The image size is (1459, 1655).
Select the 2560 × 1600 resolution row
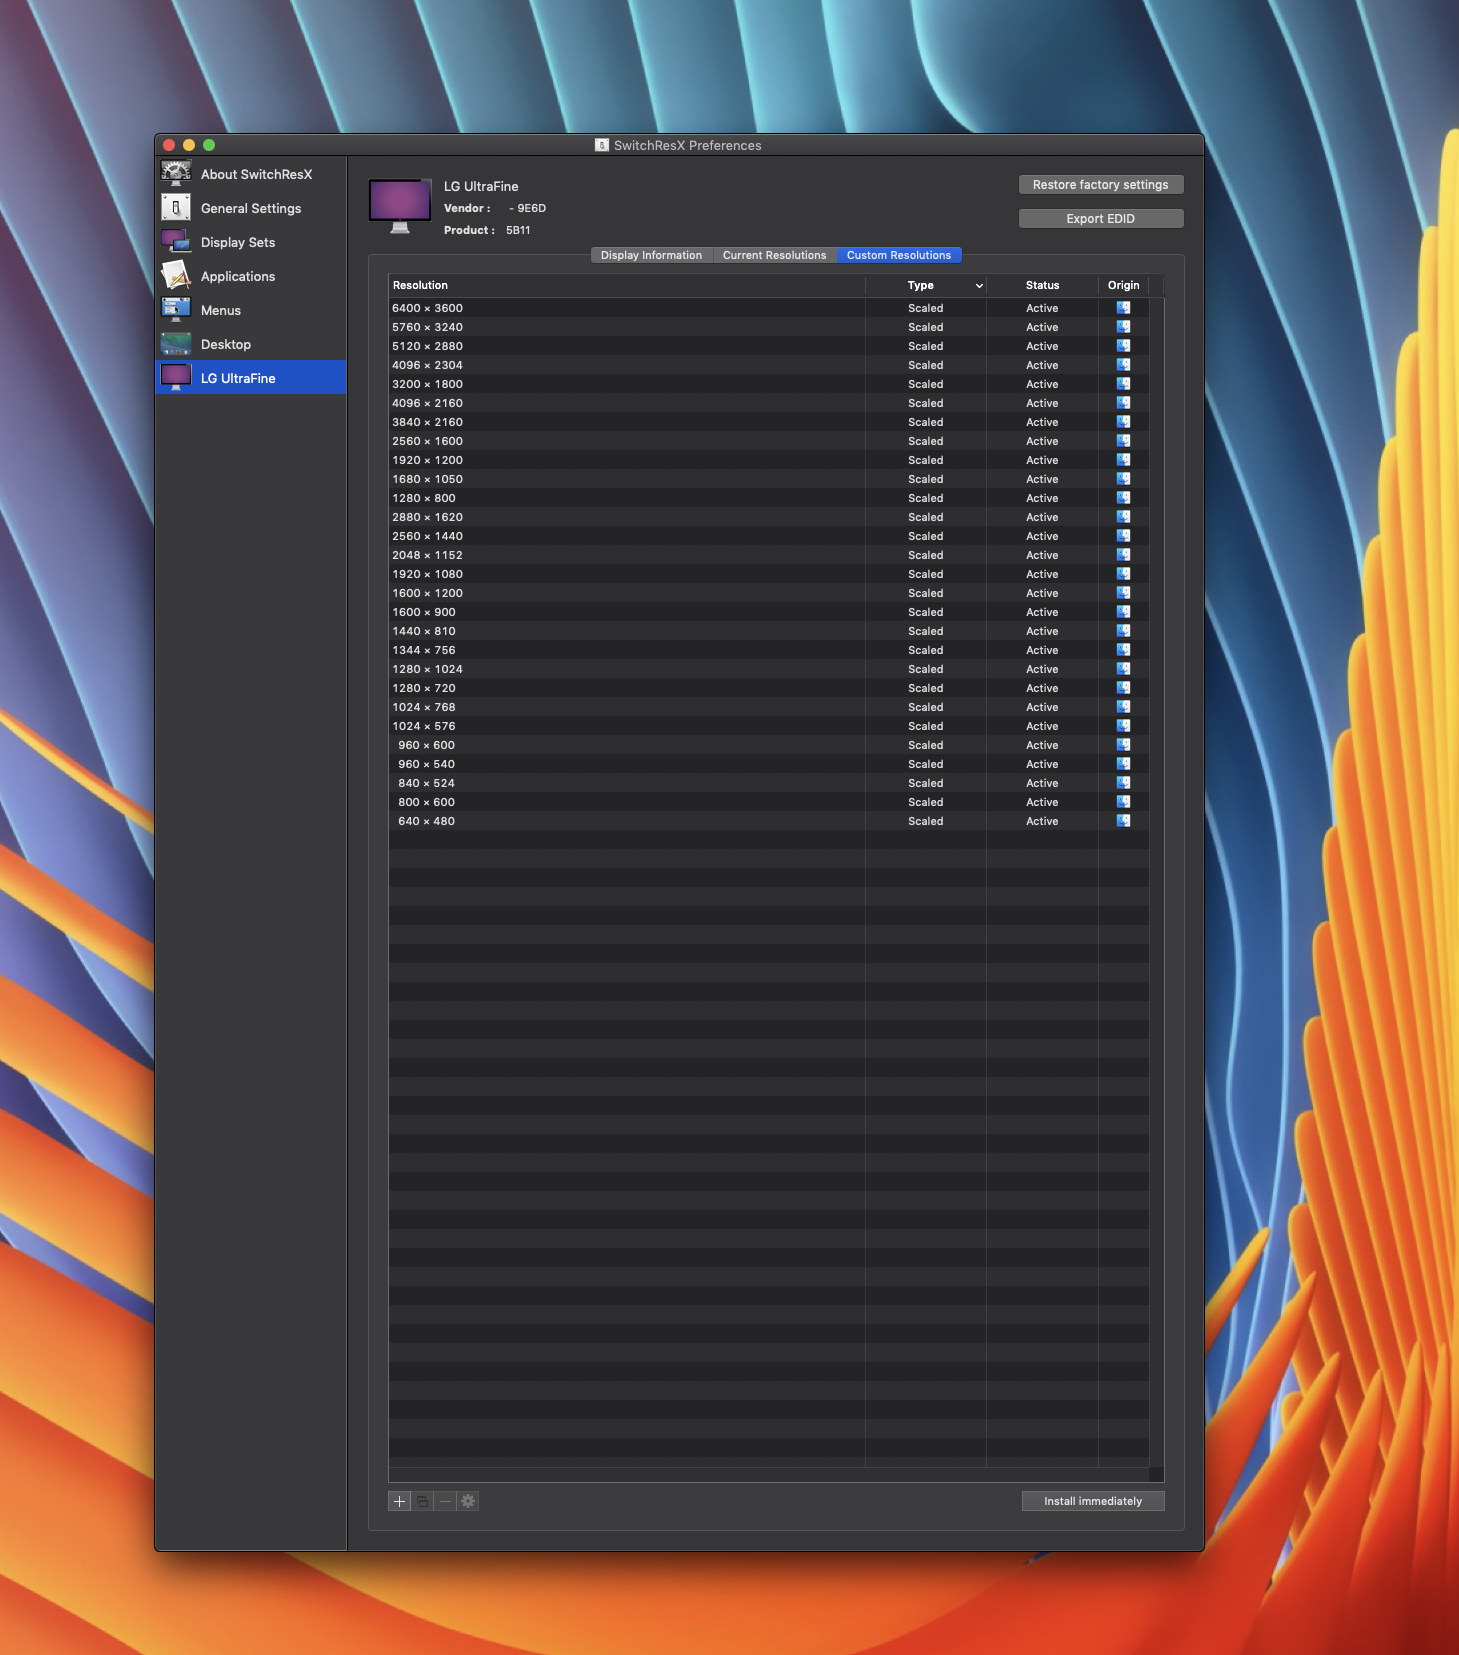point(768,441)
